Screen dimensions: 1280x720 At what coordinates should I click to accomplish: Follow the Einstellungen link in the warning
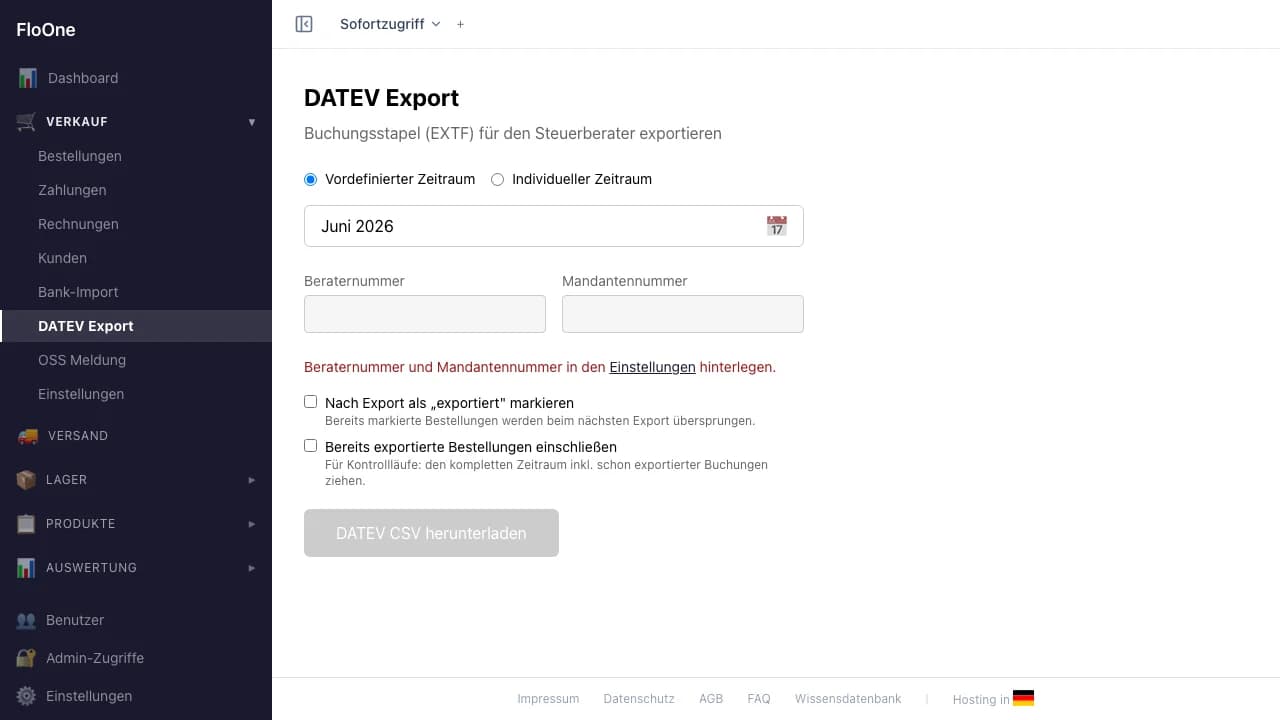pos(652,367)
